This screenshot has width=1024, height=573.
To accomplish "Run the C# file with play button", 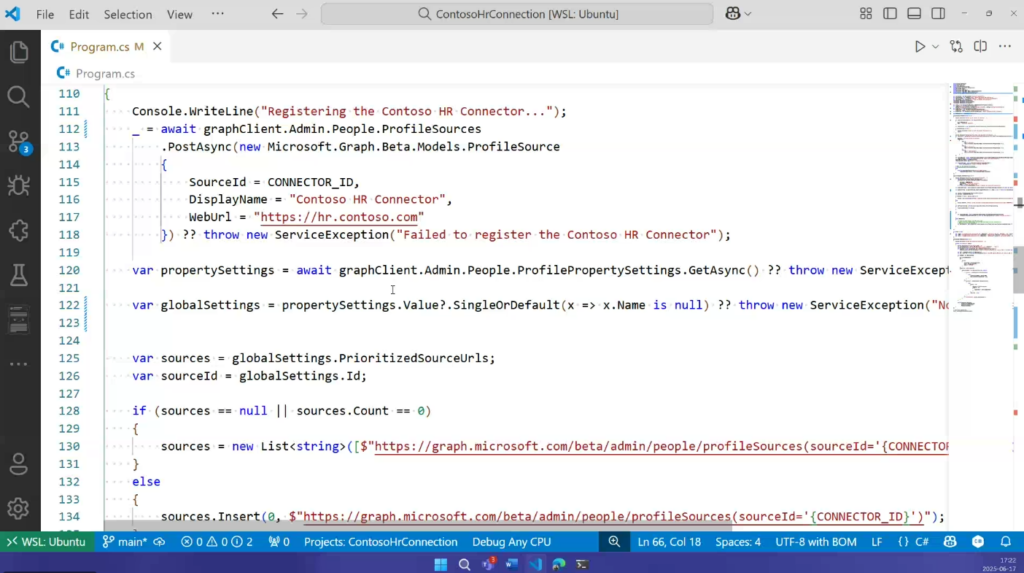I will (x=920, y=46).
